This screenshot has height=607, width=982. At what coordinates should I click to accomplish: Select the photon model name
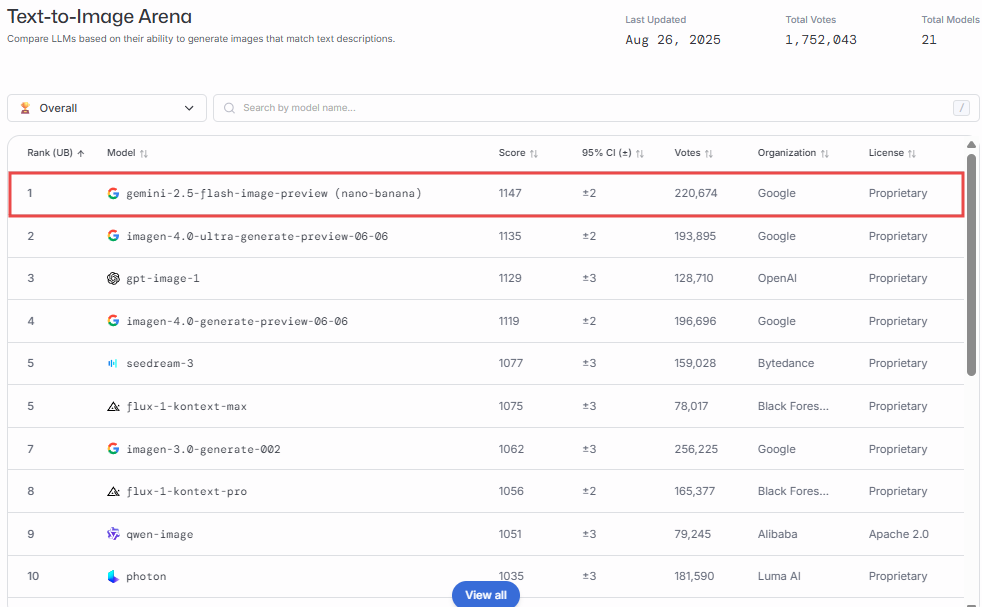pyautogui.click(x=146, y=576)
